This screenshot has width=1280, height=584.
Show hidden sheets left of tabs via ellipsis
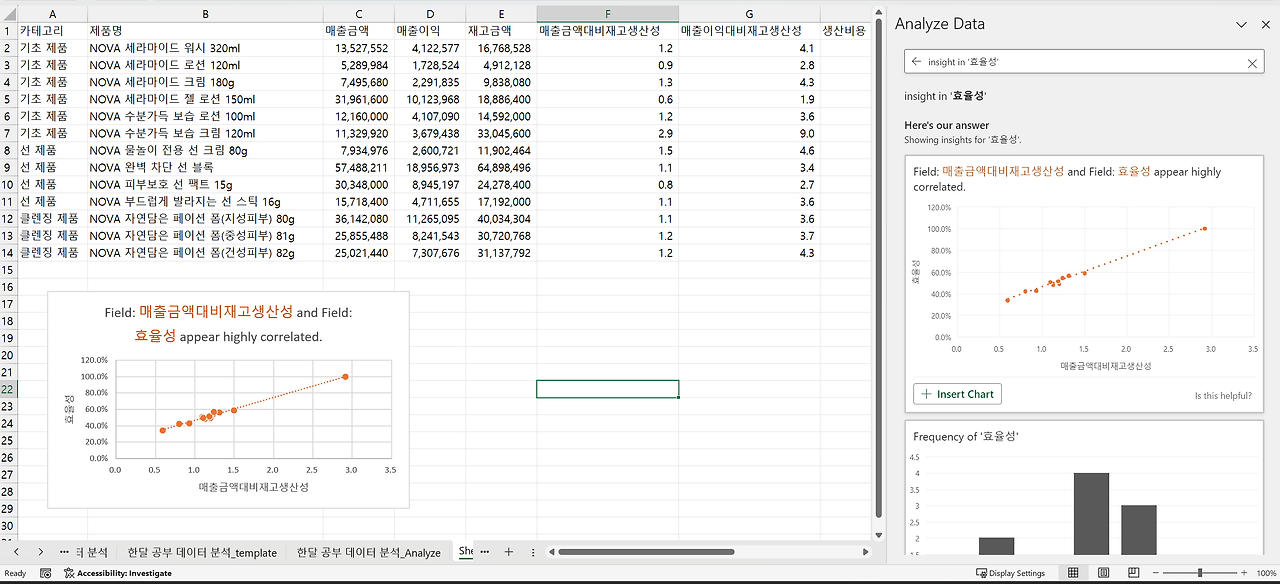(x=64, y=551)
